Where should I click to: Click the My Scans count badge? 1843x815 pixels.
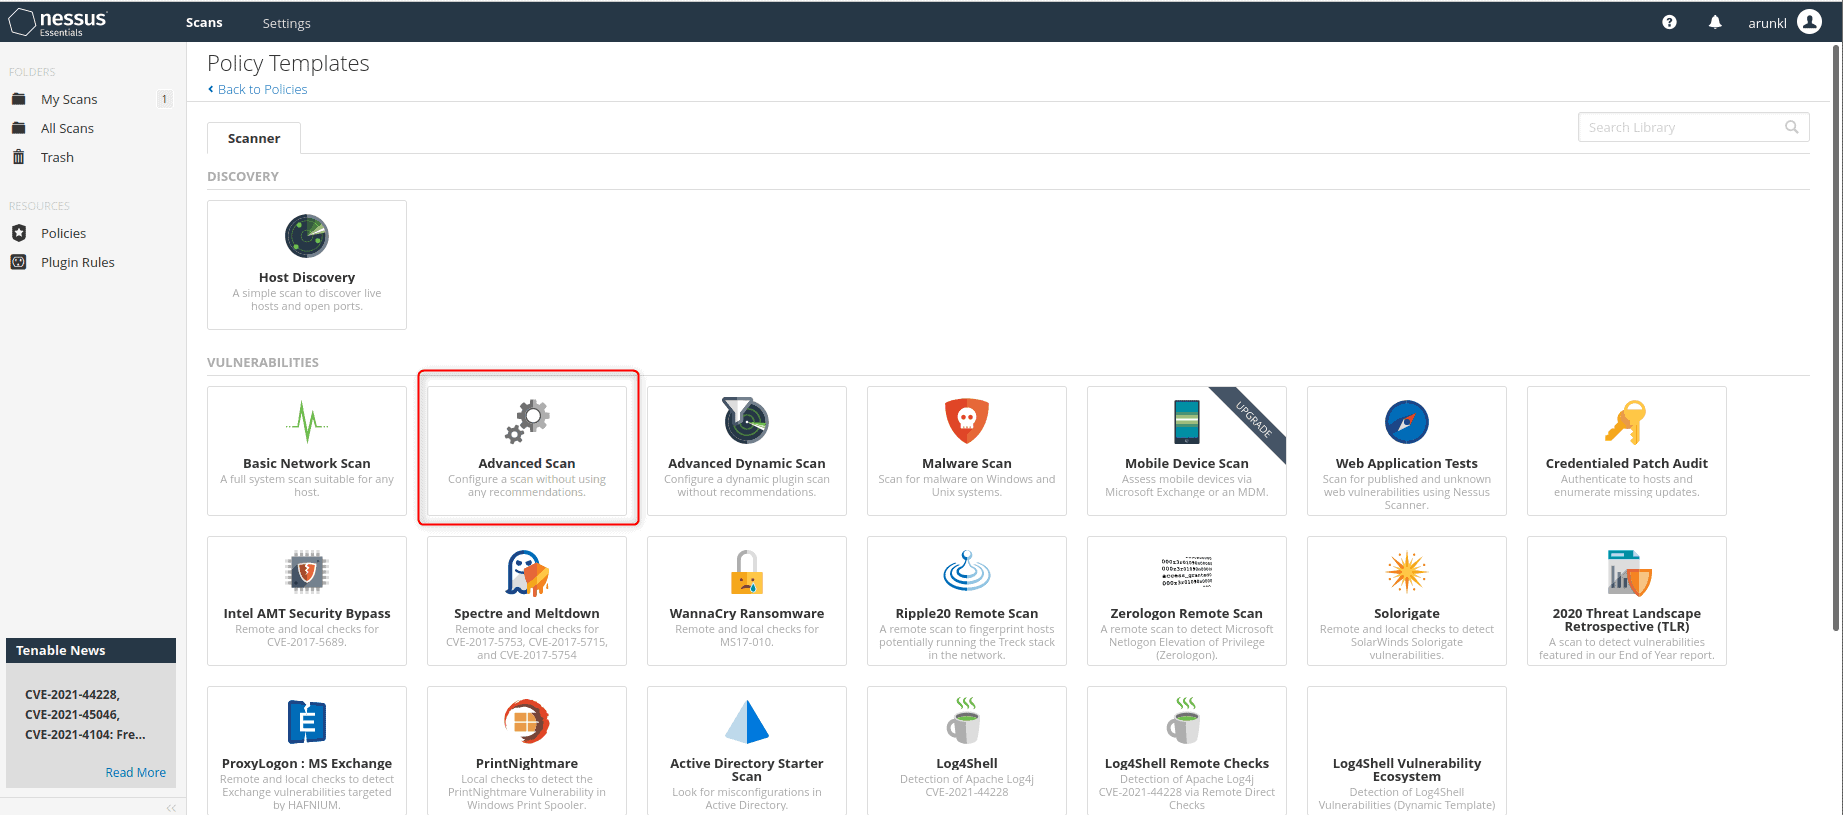click(x=165, y=99)
